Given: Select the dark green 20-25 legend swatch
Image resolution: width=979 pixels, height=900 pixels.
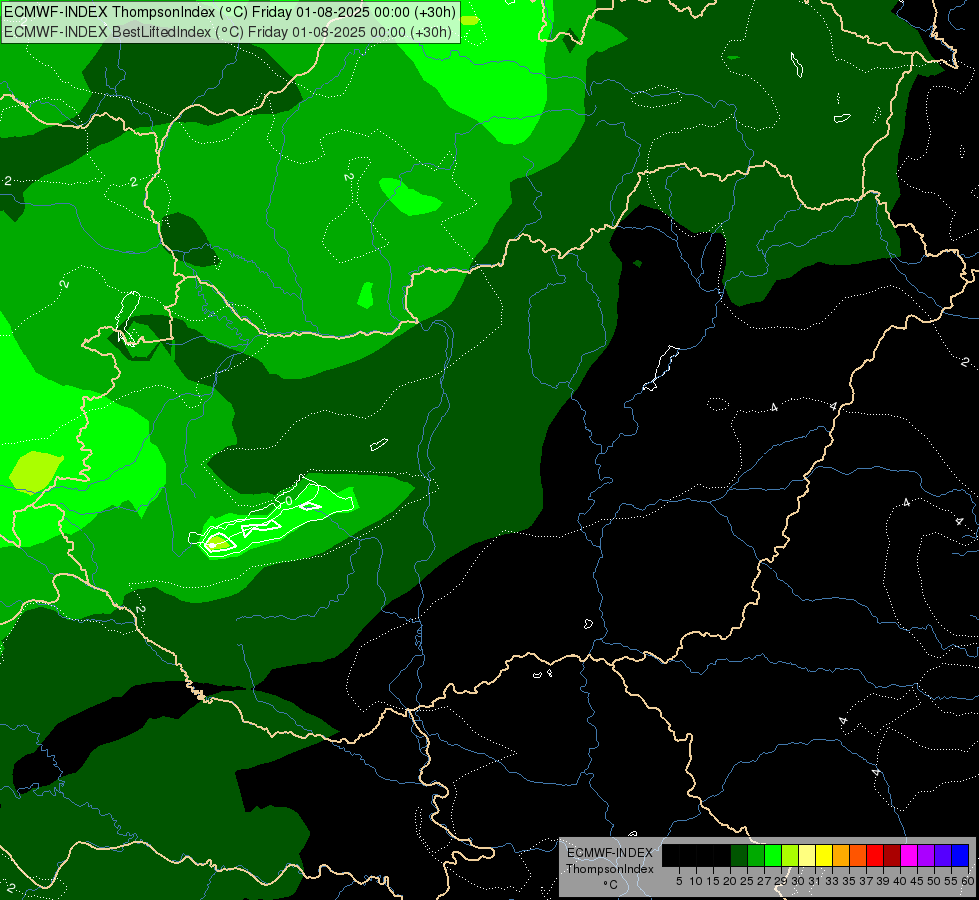Looking at the screenshot, I should (739, 855).
